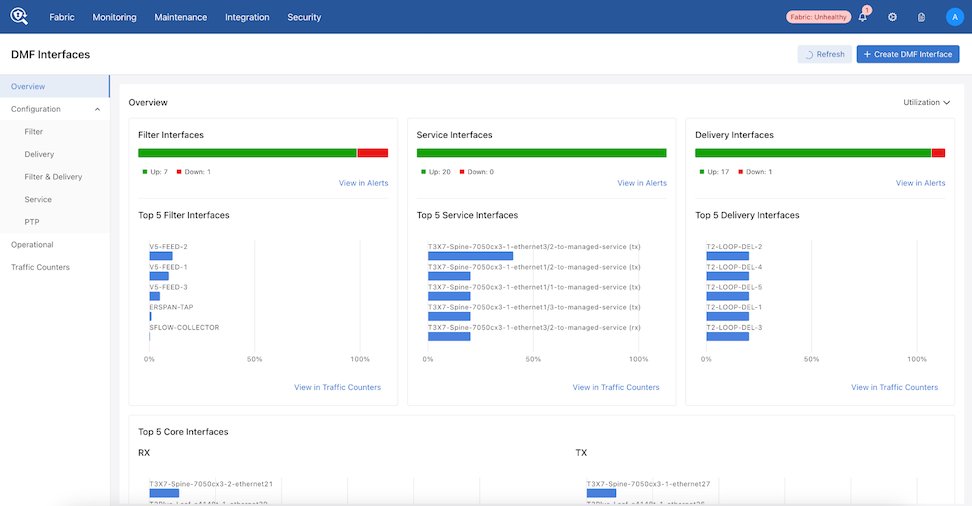Image resolution: width=972 pixels, height=506 pixels.
Task: Open the Fabric menu in the top bar
Action: click(62, 17)
